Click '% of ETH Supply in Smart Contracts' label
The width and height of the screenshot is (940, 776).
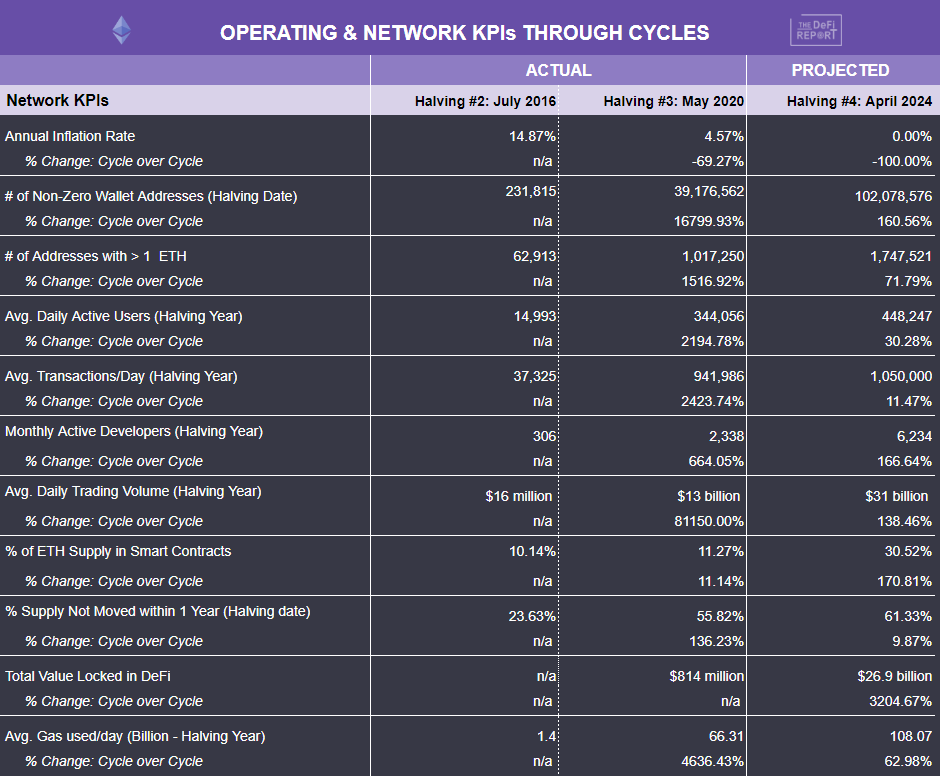pos(118,551)
